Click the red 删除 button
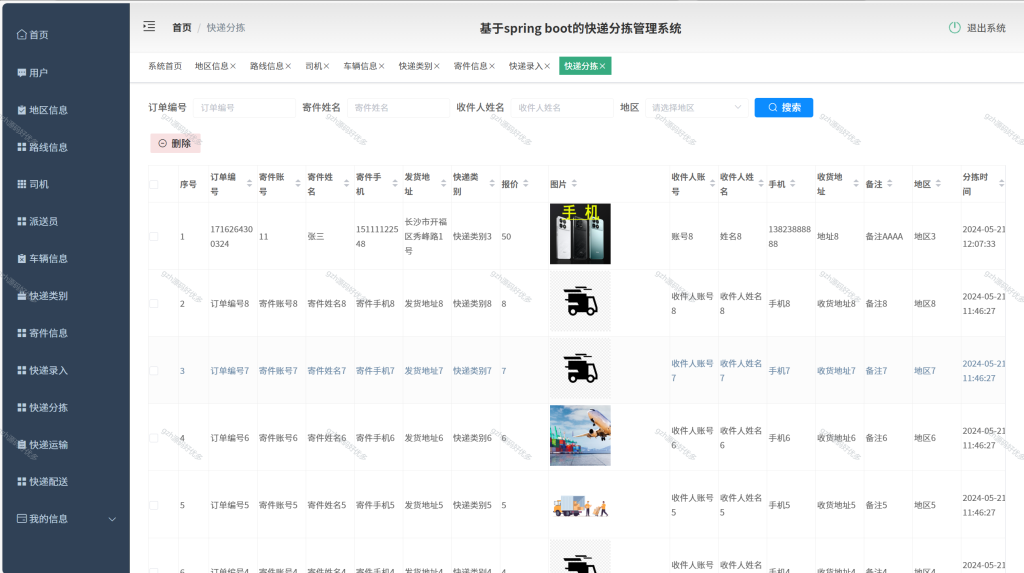Screen dimensions: 1024x573 pyautogui.click(x=175, y=143)
